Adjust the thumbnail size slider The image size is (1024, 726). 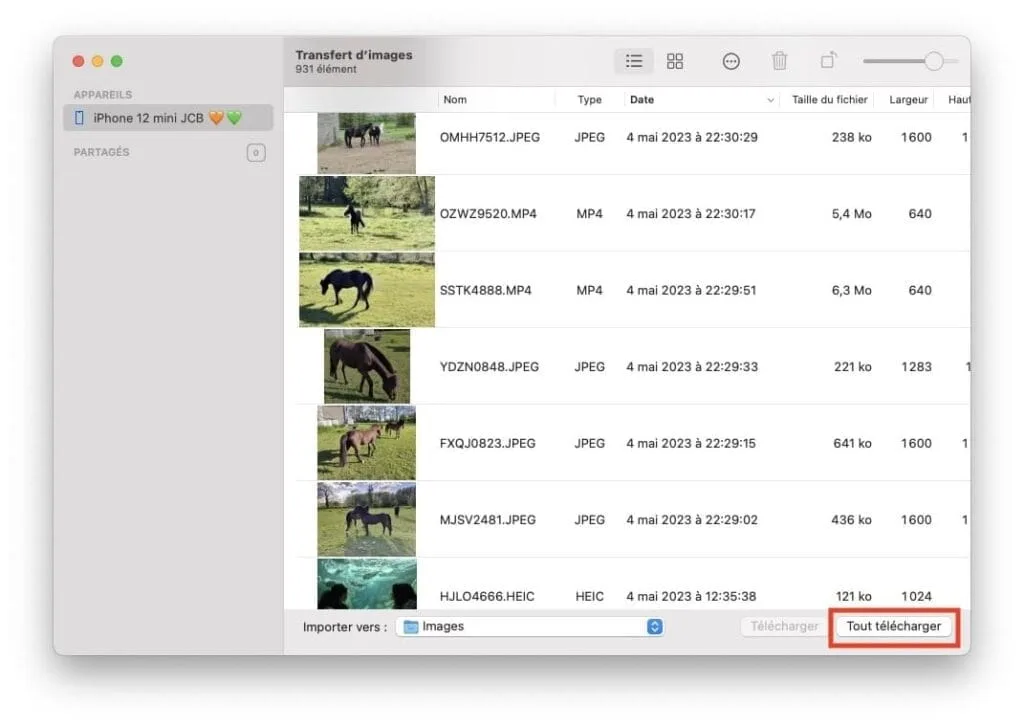(x=933, y=61)
